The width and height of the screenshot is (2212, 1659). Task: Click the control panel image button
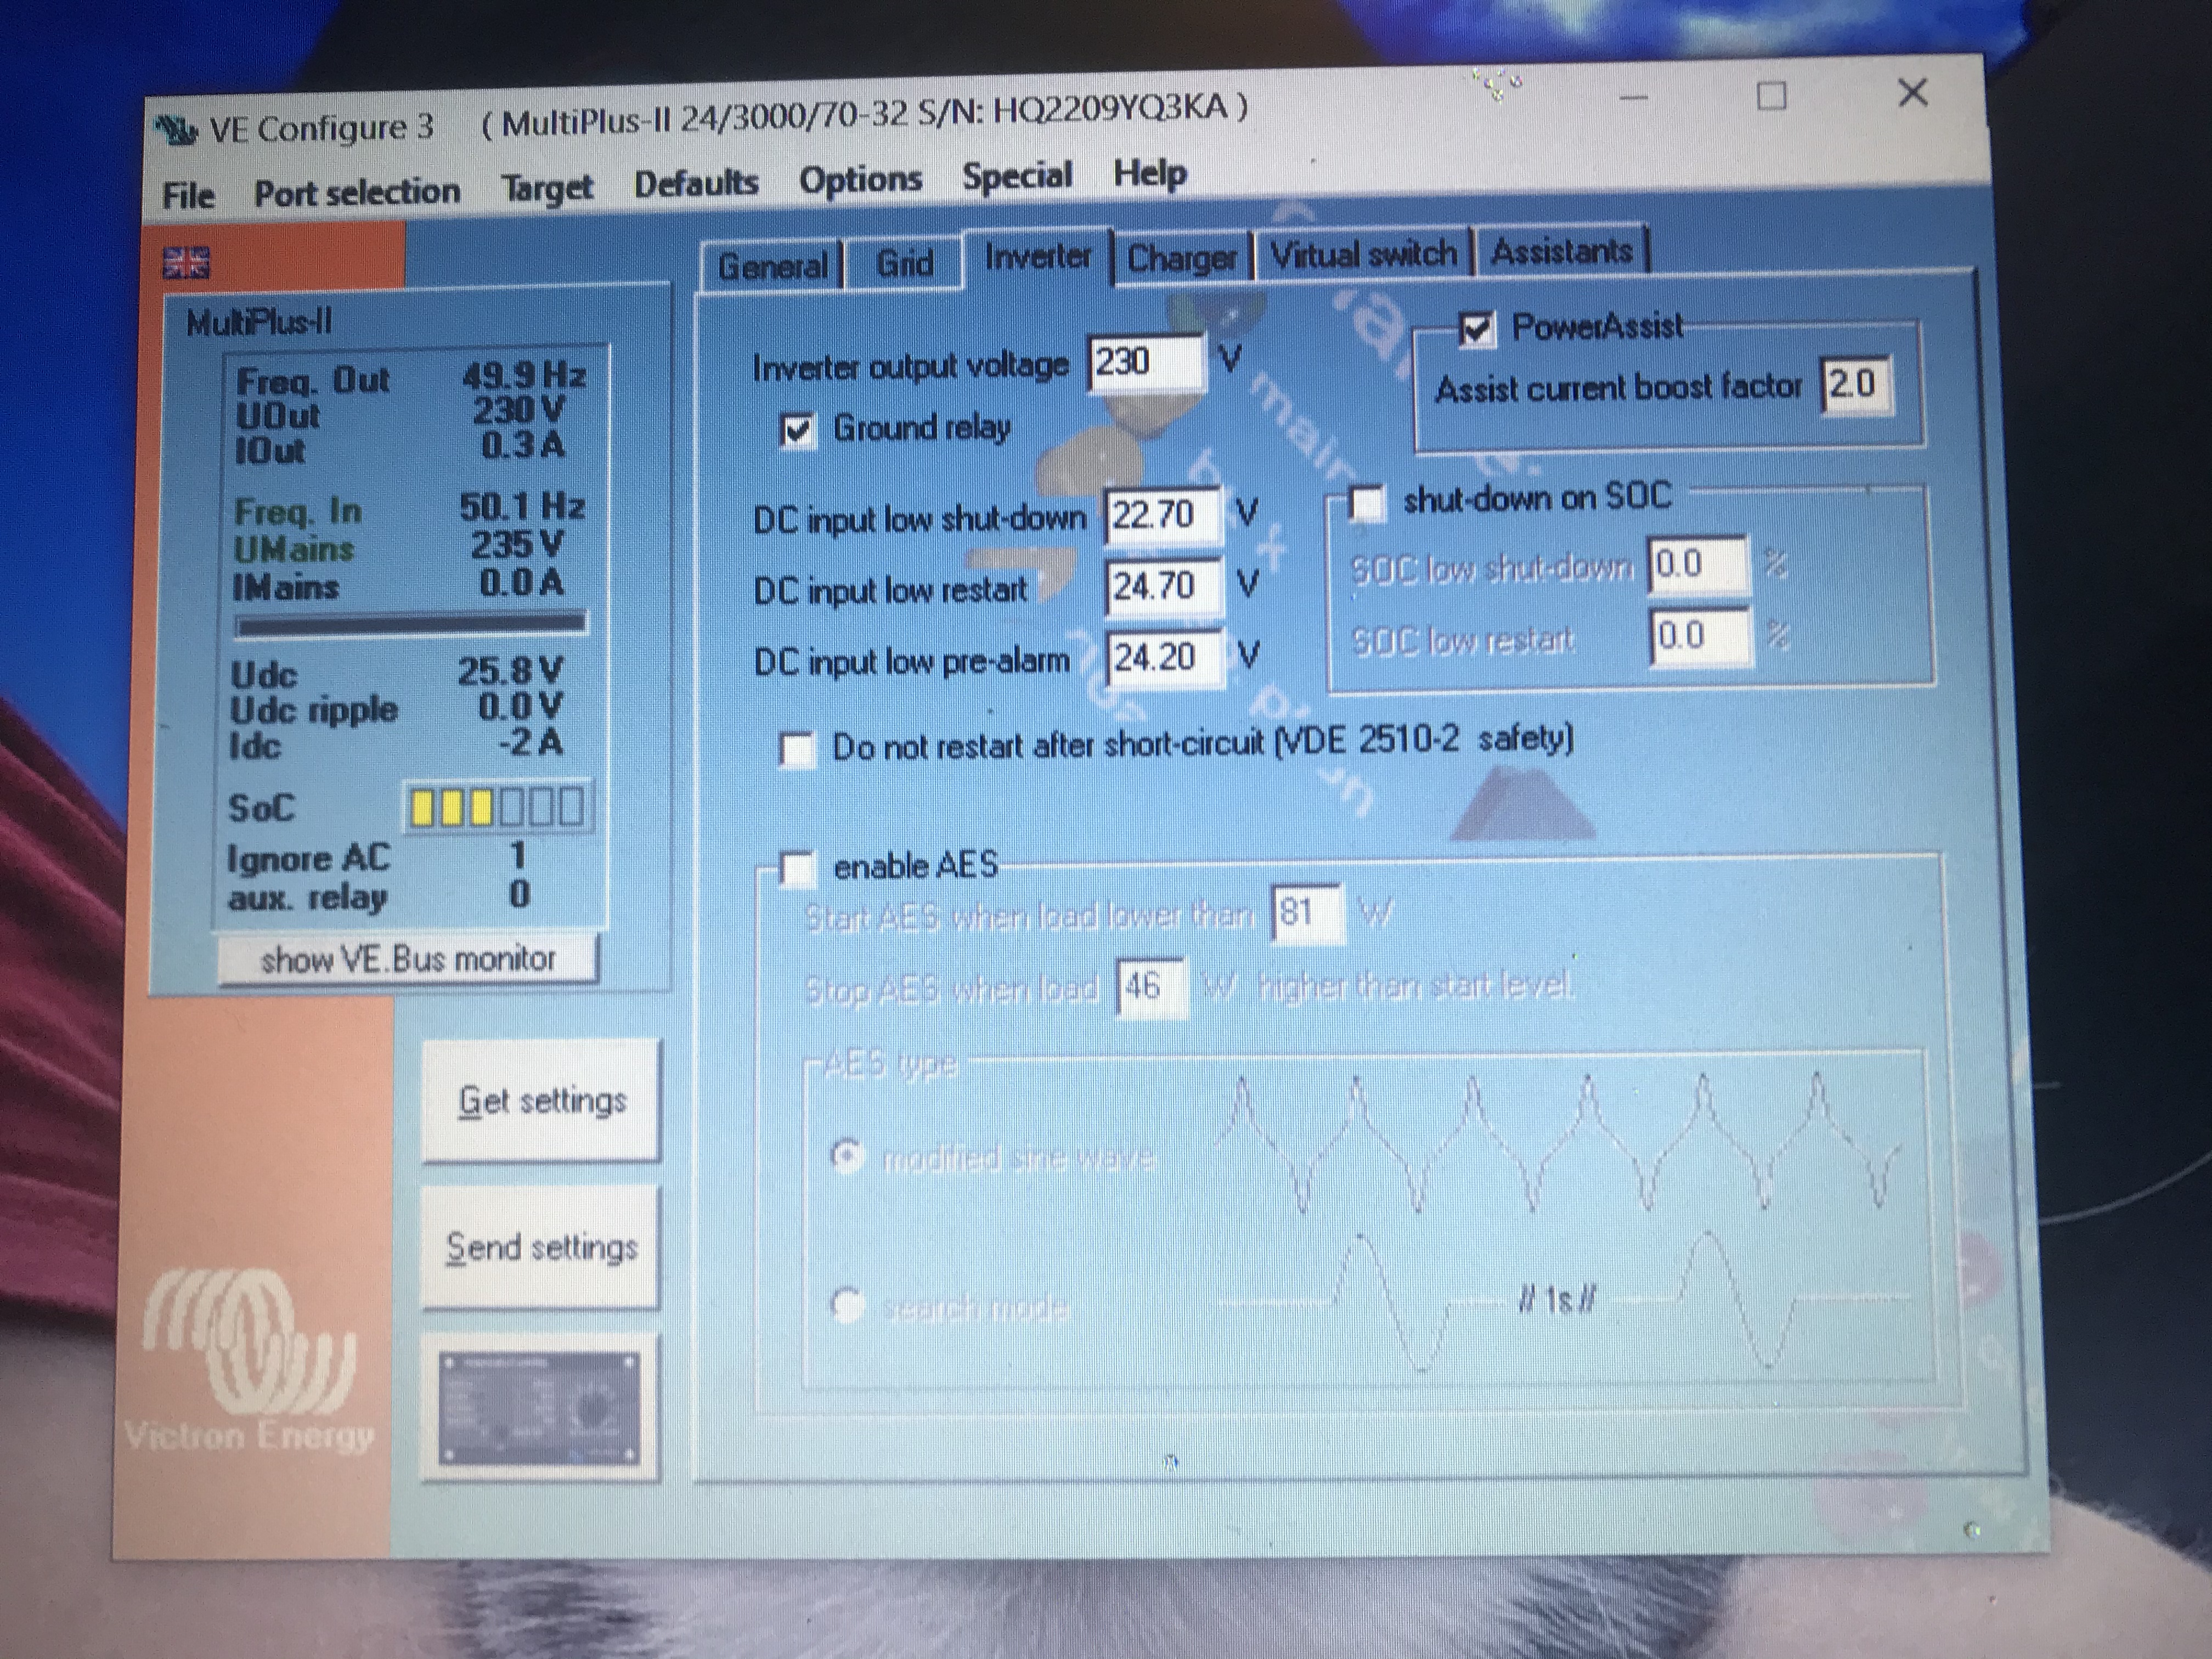coord(540,1409)
